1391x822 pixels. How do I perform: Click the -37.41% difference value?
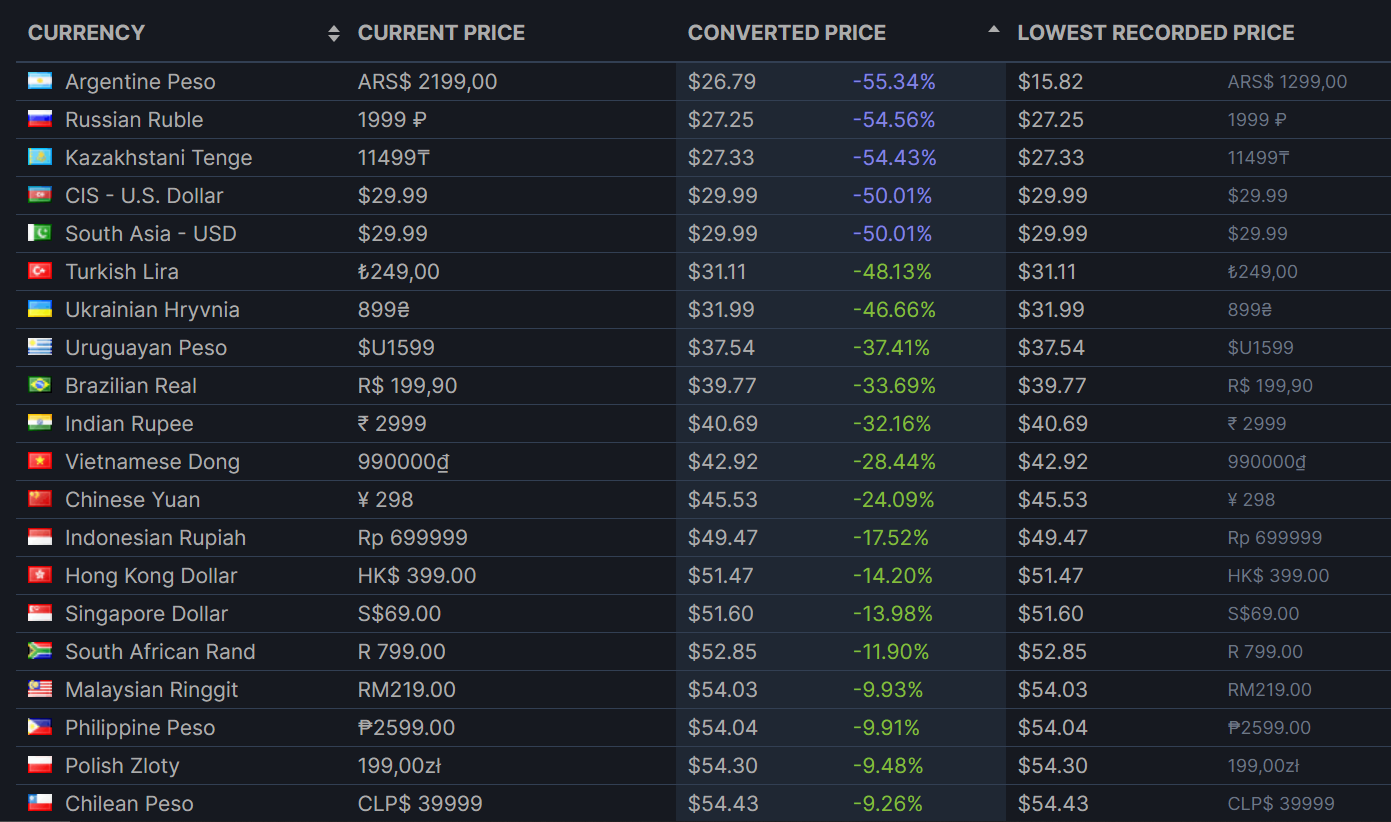coord(891,348)
